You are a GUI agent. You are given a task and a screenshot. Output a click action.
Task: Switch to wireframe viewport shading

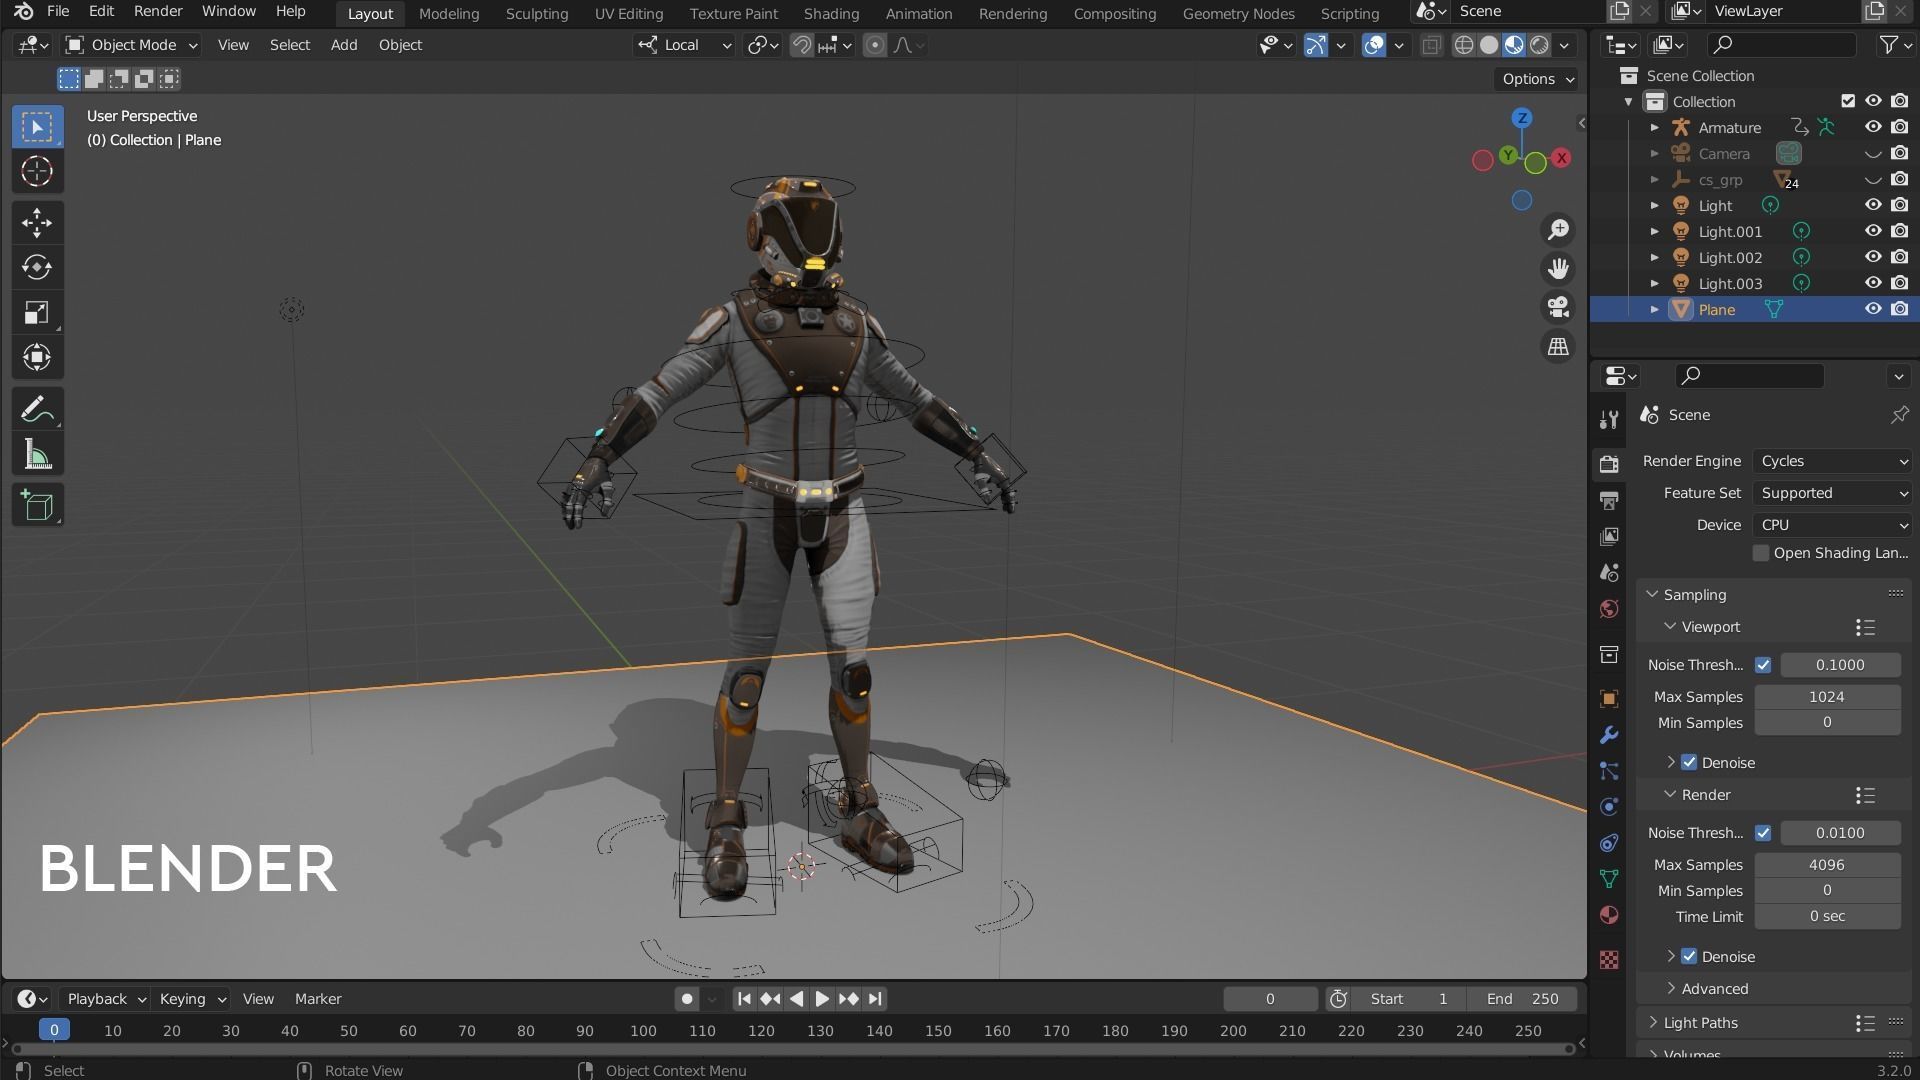point(1464,45)
